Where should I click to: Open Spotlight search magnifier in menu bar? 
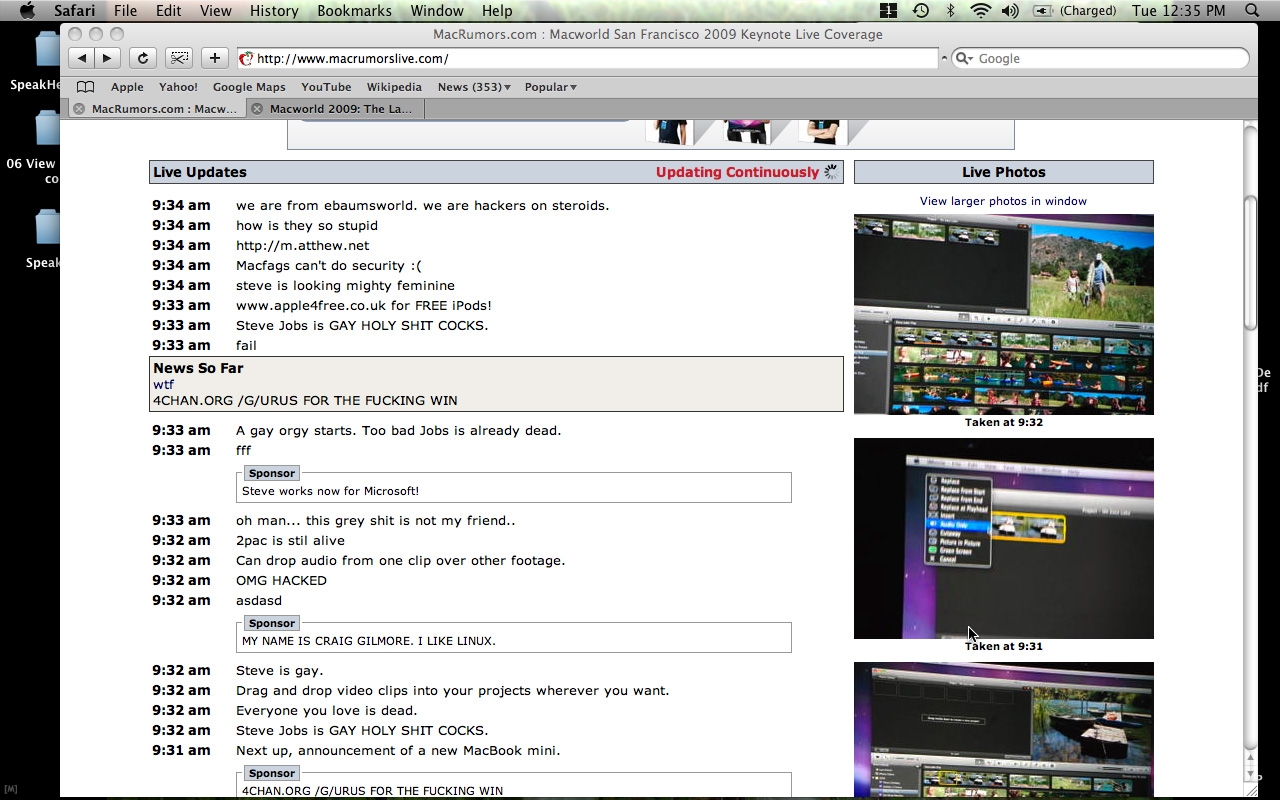click(1252, 11)
